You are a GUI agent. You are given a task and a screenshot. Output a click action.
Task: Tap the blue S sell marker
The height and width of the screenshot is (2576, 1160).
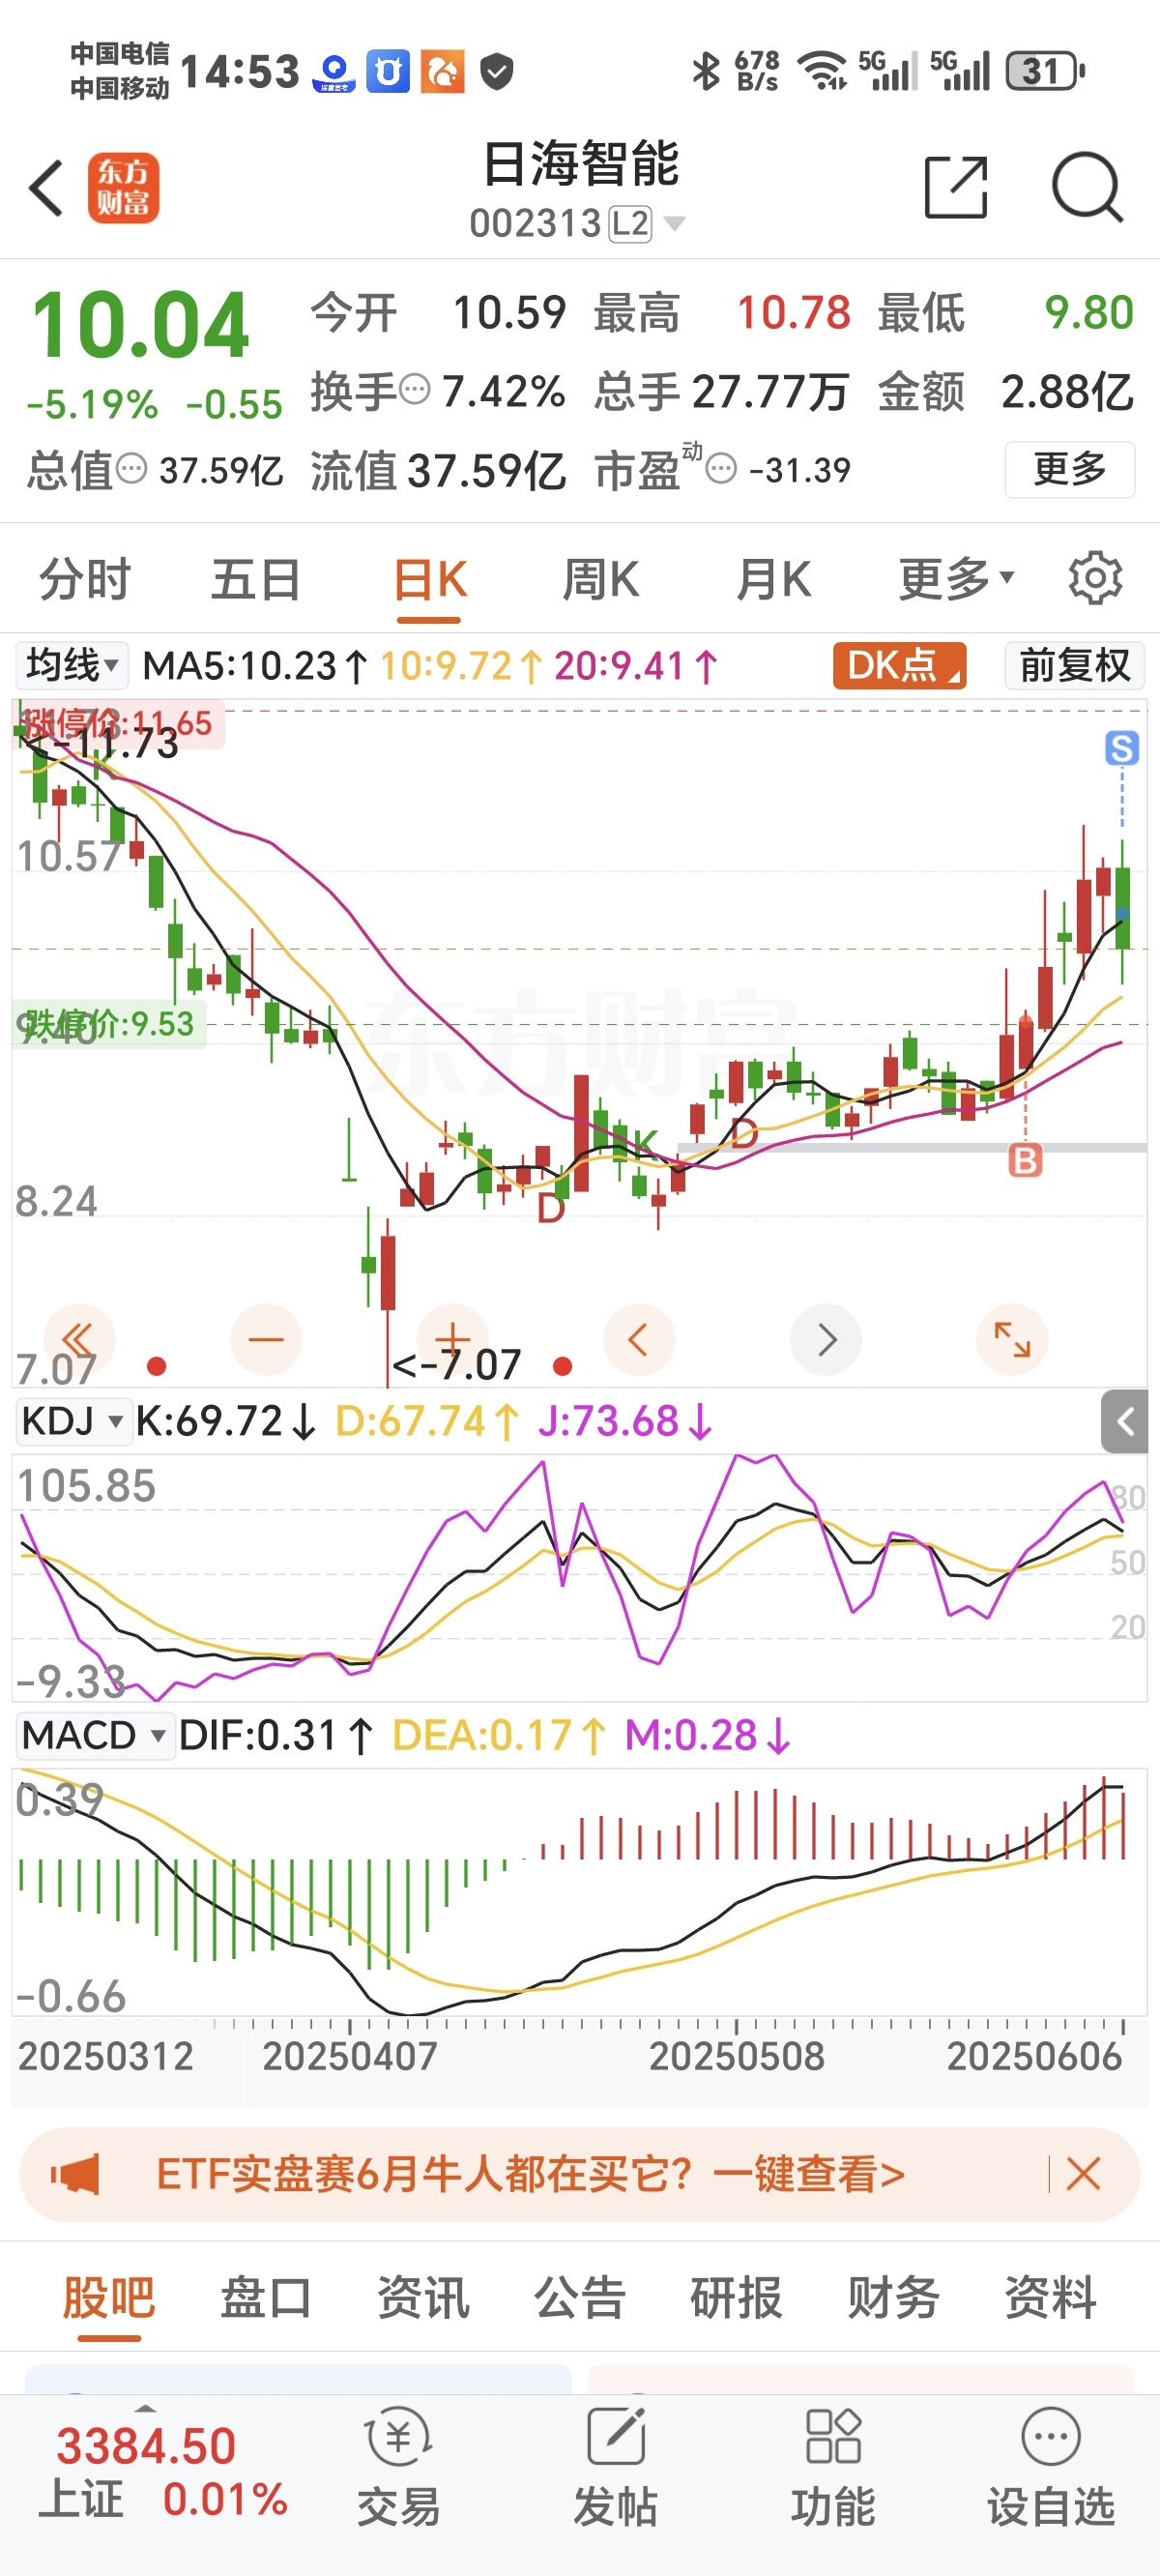[x=1122, y=748]
